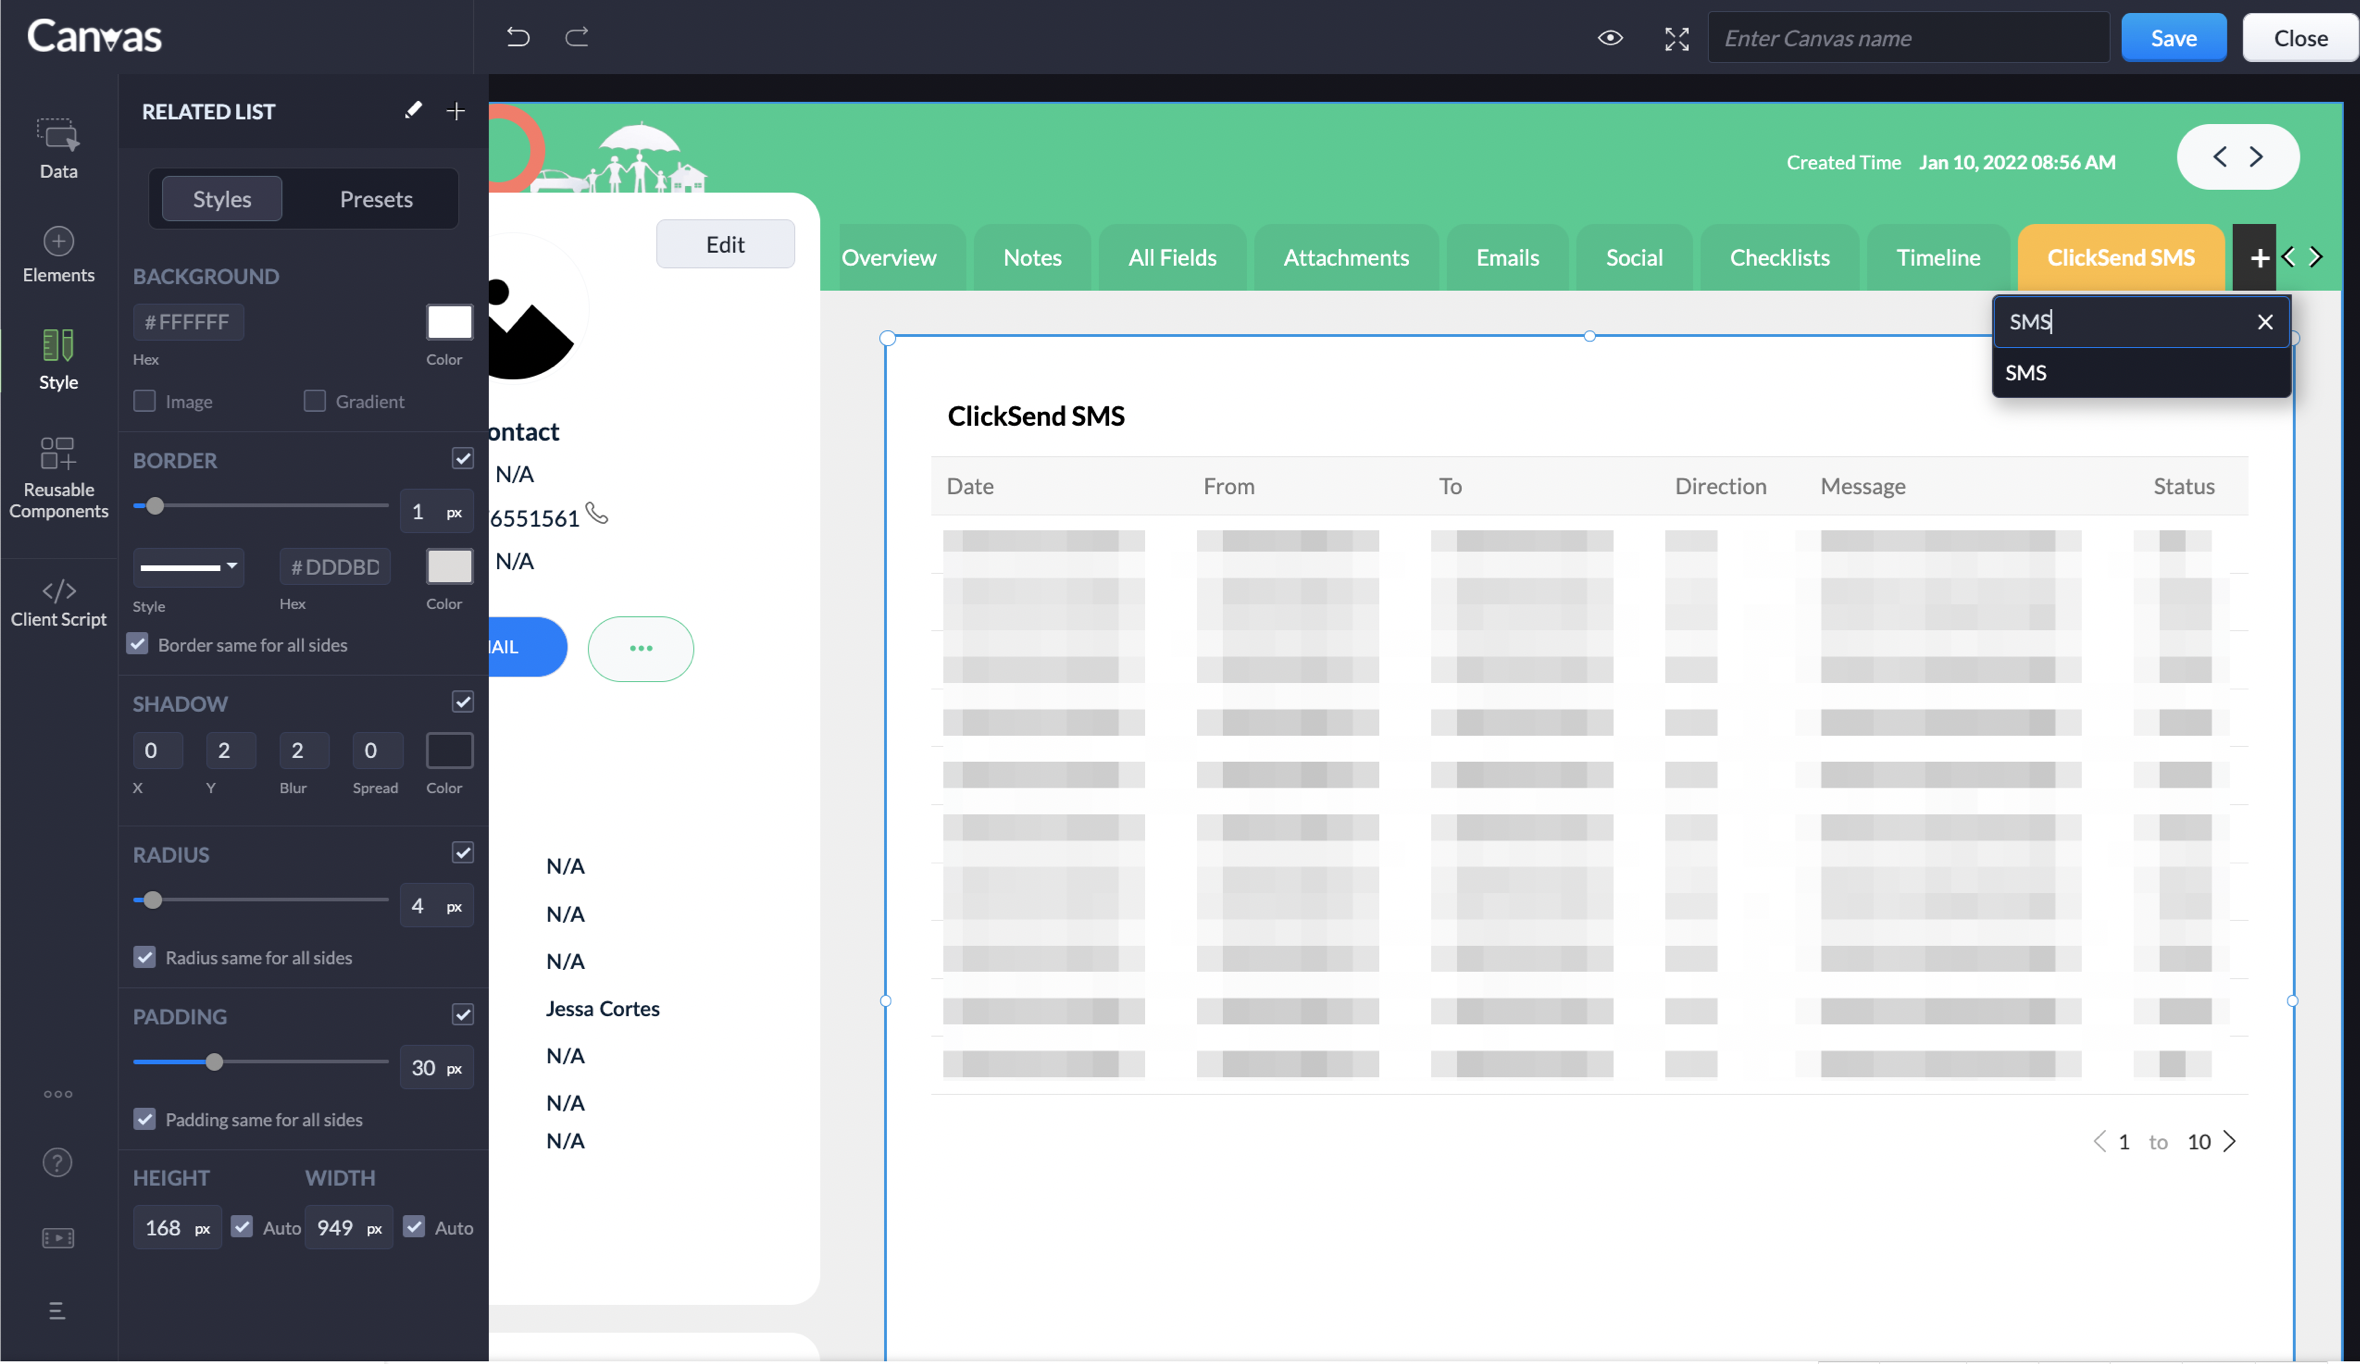The width and height of the screenshot is (2360, 1364).
Task: Switch to Presets in style panel
Action: (x=376, y=199)
